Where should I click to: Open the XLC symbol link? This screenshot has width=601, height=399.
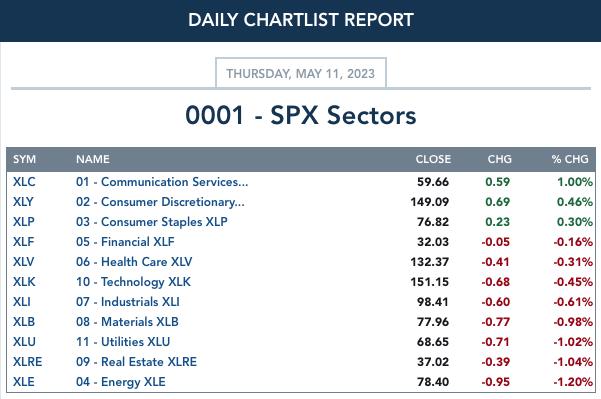(24, 182)
